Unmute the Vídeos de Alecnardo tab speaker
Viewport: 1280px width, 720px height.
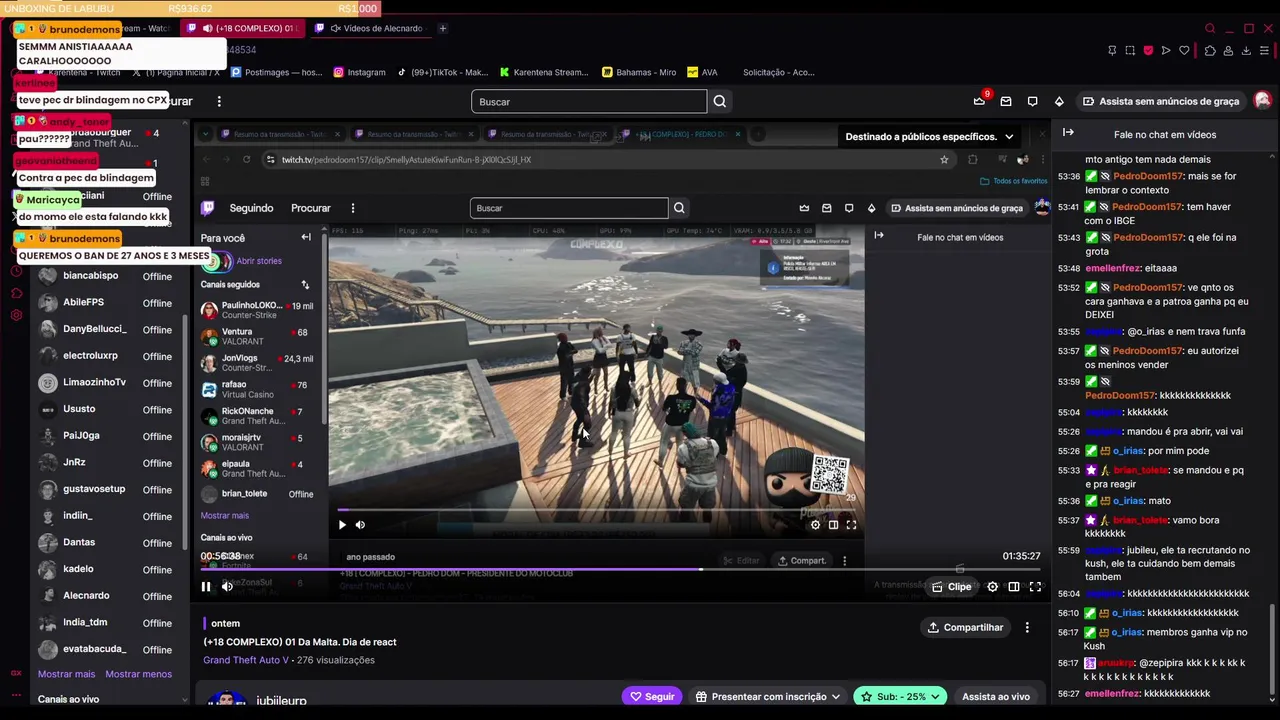point(336,28)
